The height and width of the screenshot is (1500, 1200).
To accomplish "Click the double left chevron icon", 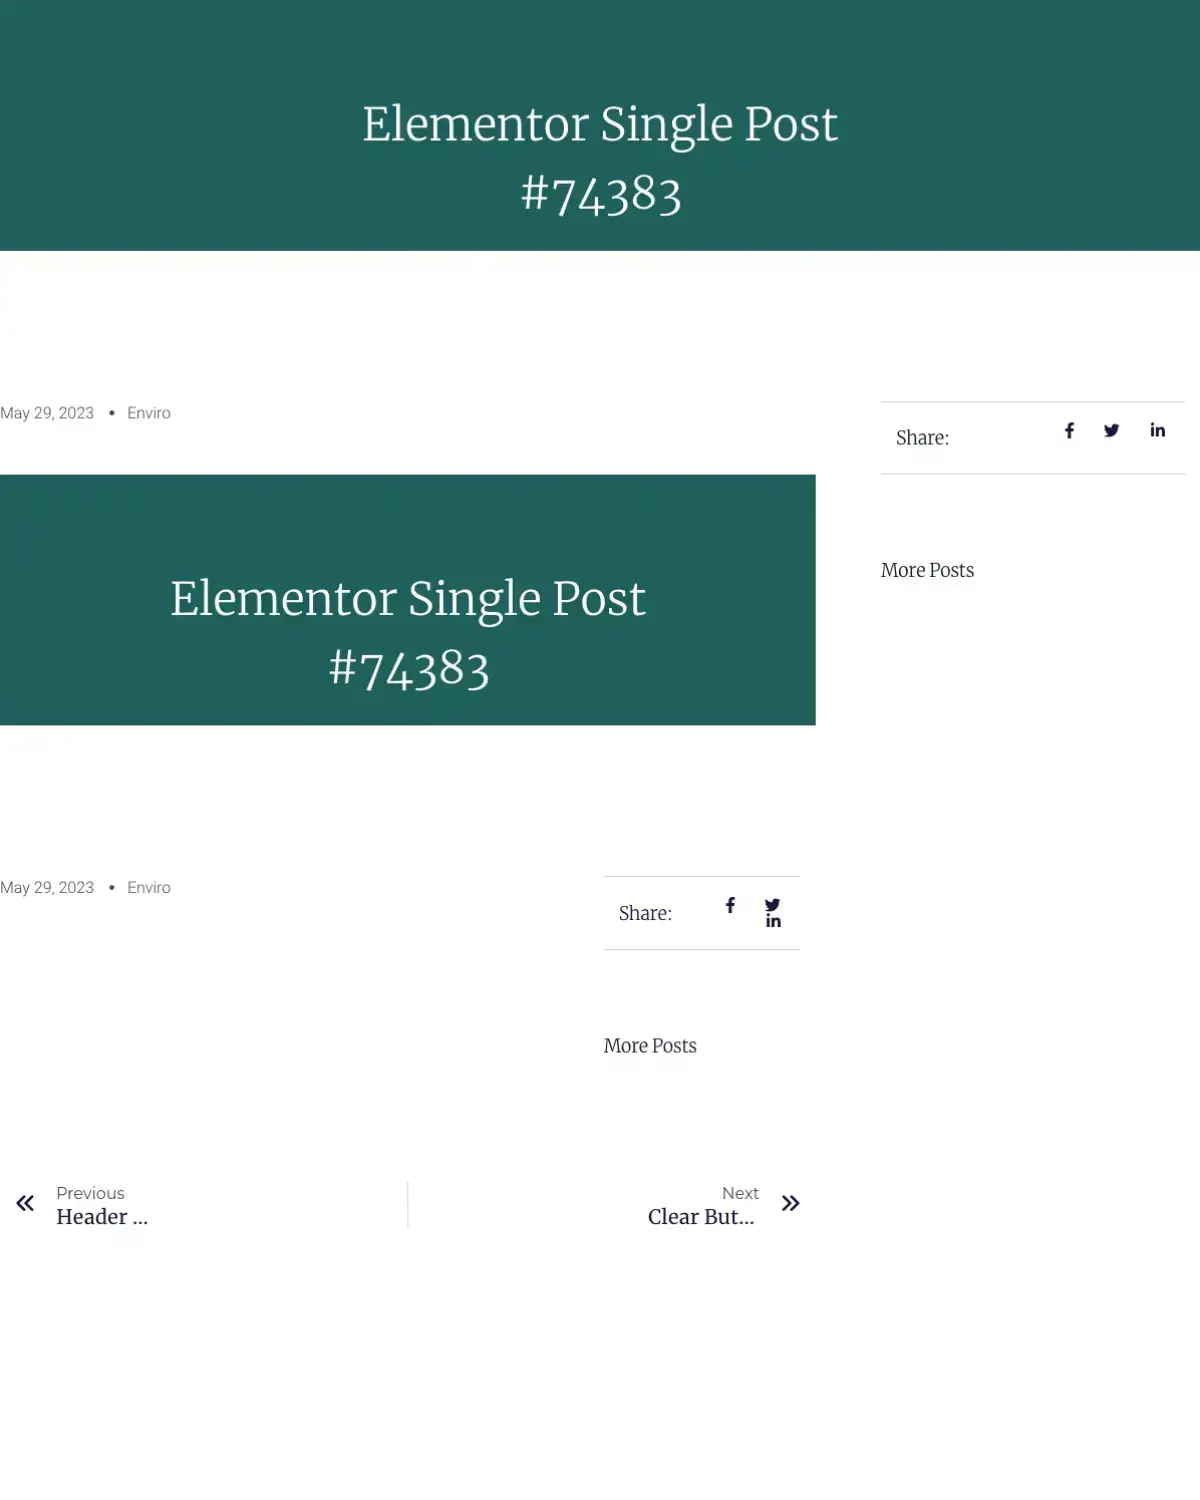I will tap(25, 1203).
